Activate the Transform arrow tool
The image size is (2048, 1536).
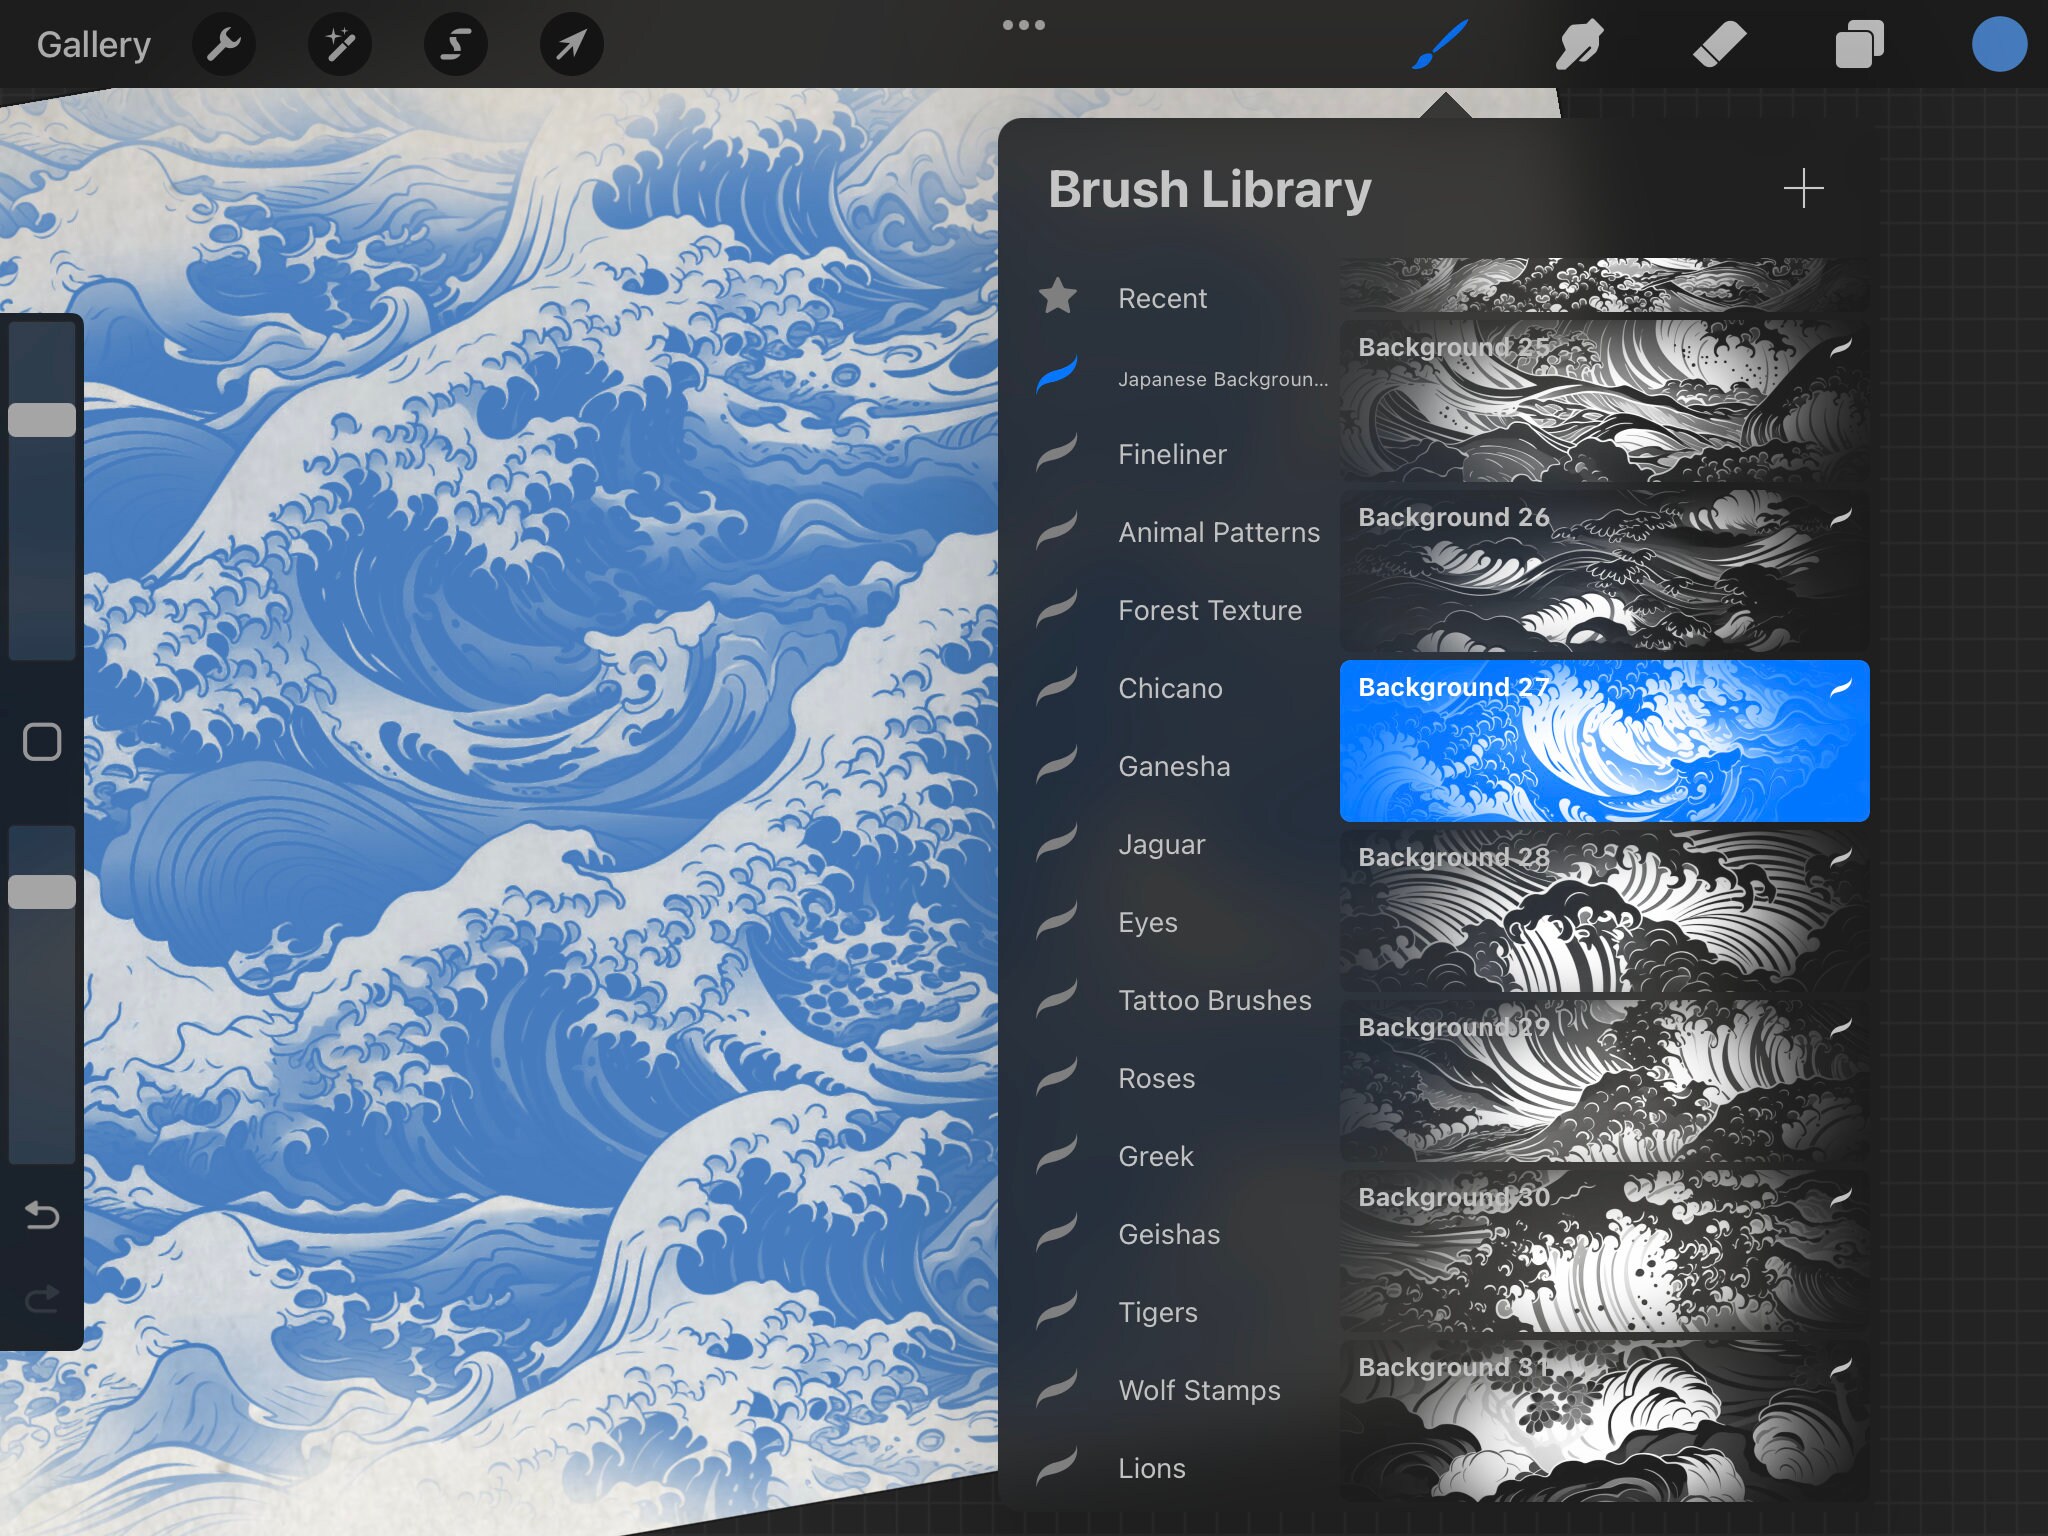click(571, 44)
